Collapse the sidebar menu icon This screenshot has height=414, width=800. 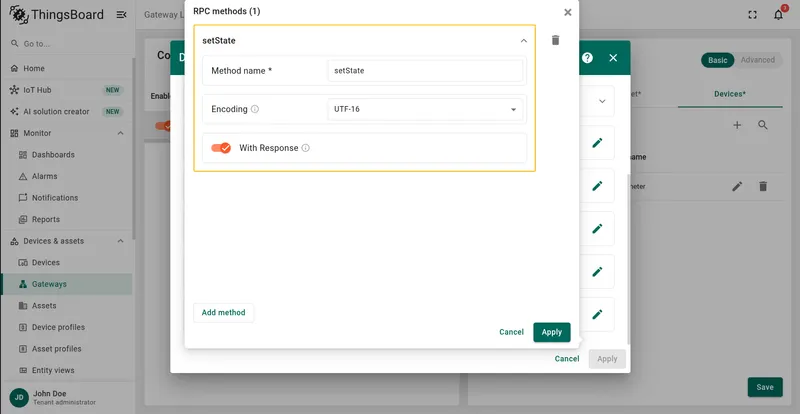coord(121,15)
